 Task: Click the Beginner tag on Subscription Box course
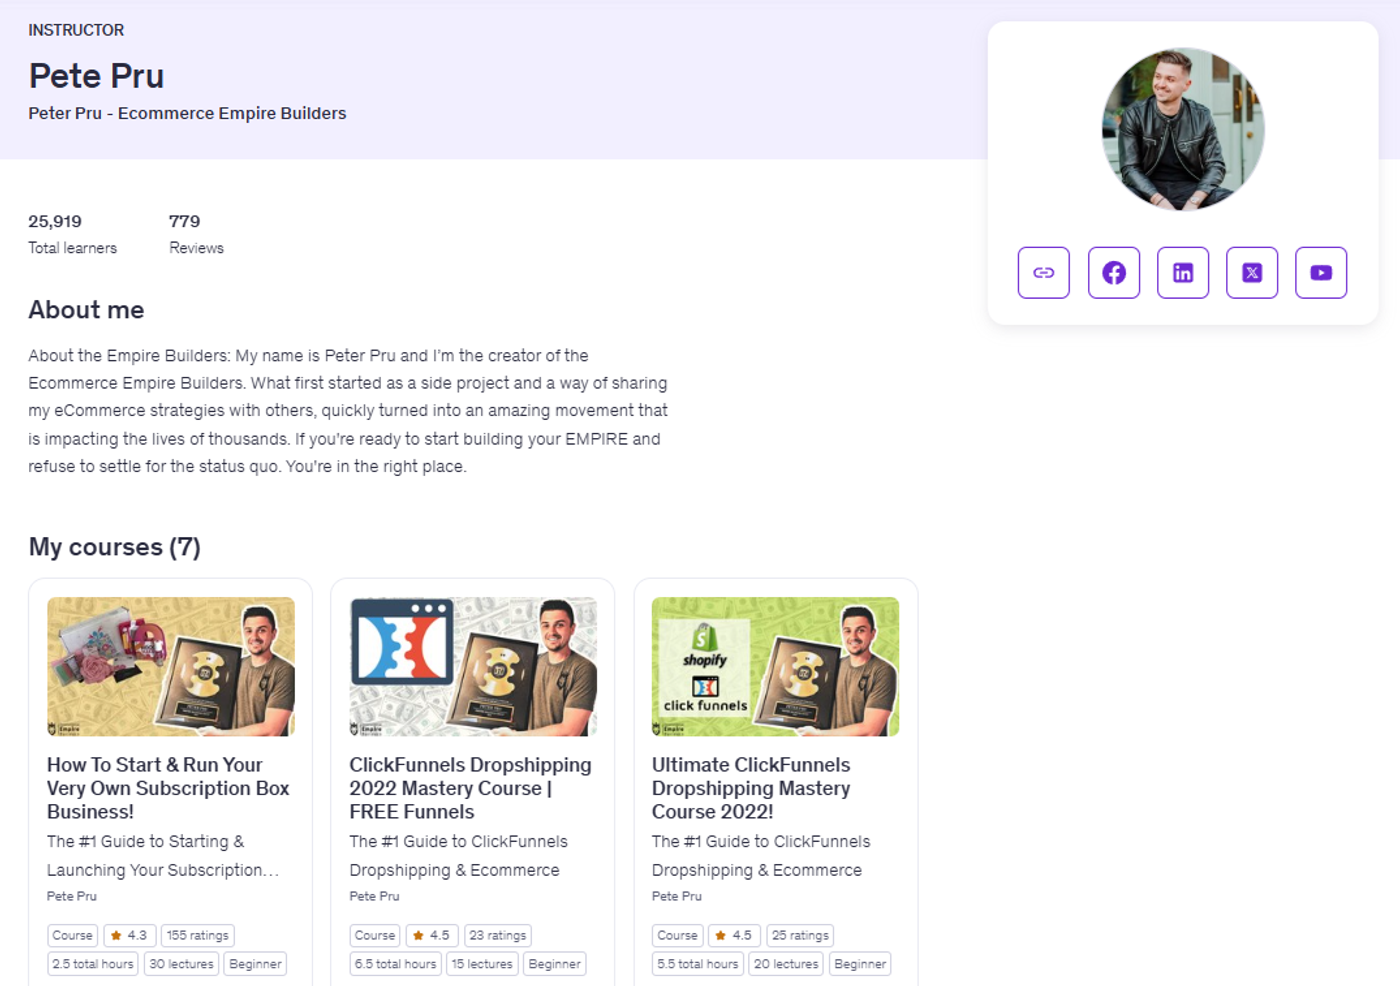click(x=255, y=964)
